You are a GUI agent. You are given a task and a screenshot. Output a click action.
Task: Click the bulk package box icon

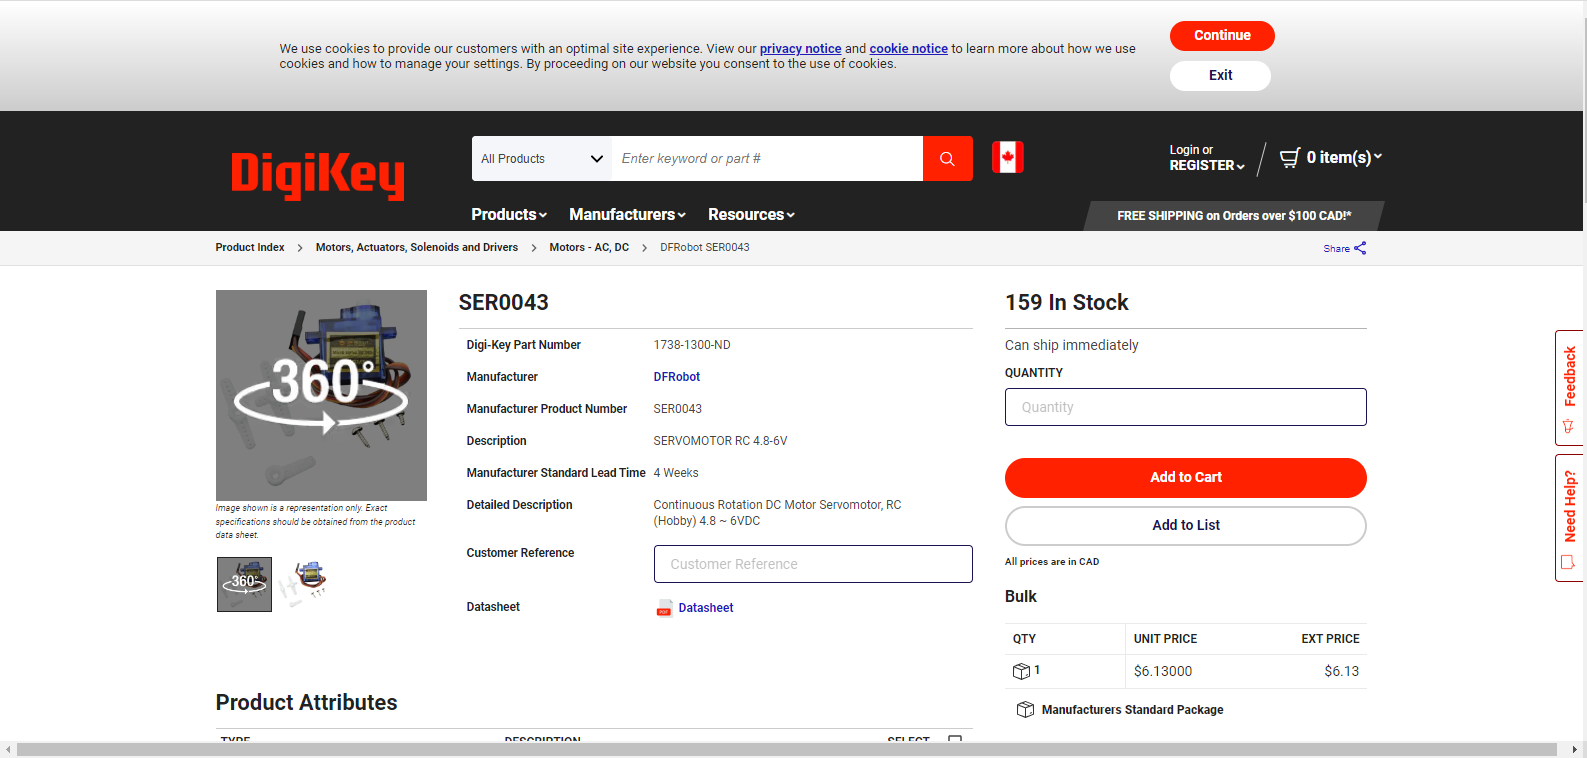coord(1021,671)
